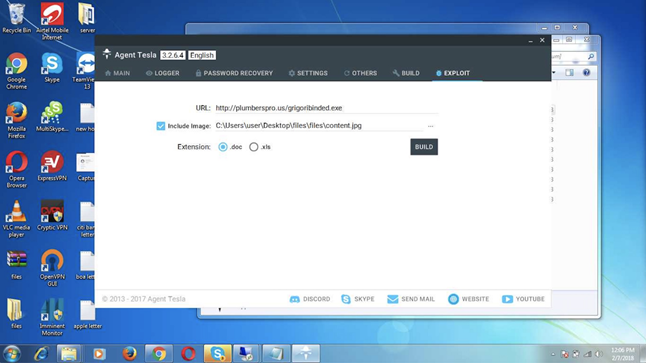Screen dimensions: 646x363
Task: Open the Recycle Bin desktop icon
Action: [x=16, y=18]
